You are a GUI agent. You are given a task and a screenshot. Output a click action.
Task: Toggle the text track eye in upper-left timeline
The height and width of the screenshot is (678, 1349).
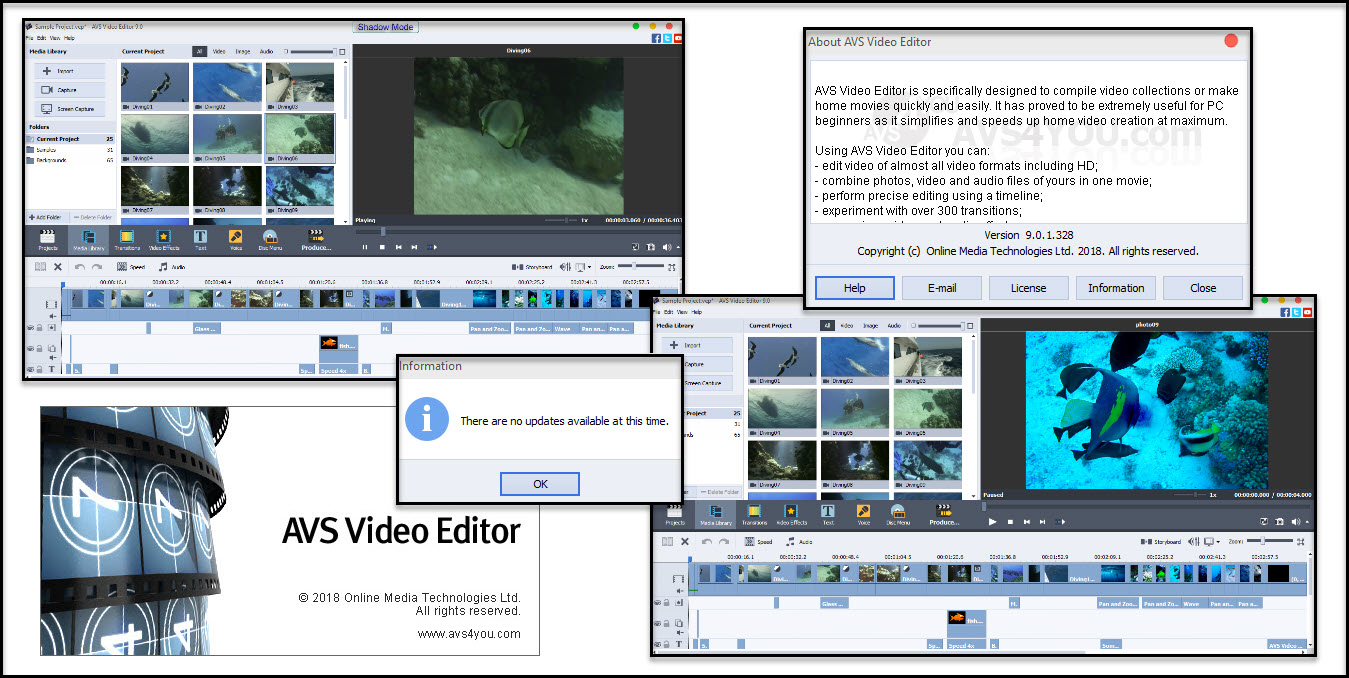pos(30,369)
